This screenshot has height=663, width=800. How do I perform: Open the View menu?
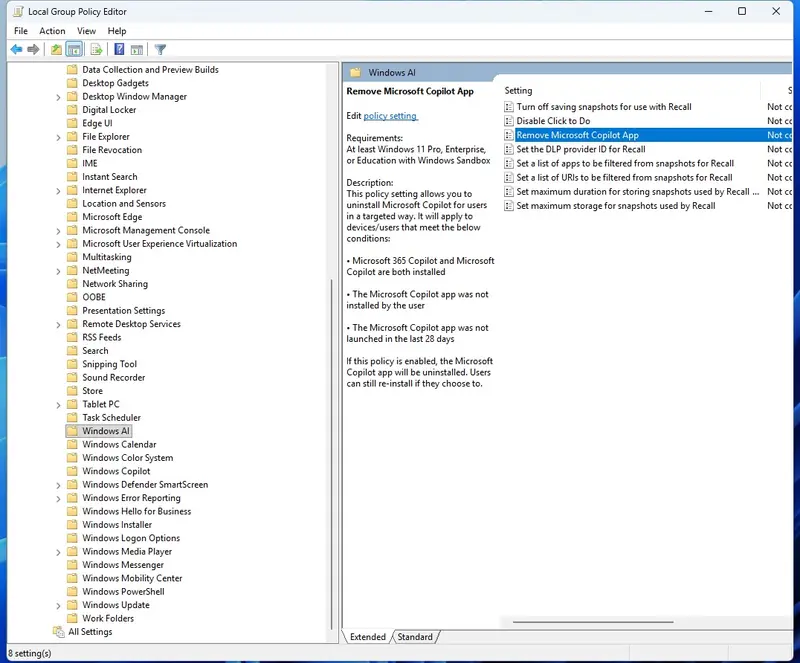(x=86, y=31)
